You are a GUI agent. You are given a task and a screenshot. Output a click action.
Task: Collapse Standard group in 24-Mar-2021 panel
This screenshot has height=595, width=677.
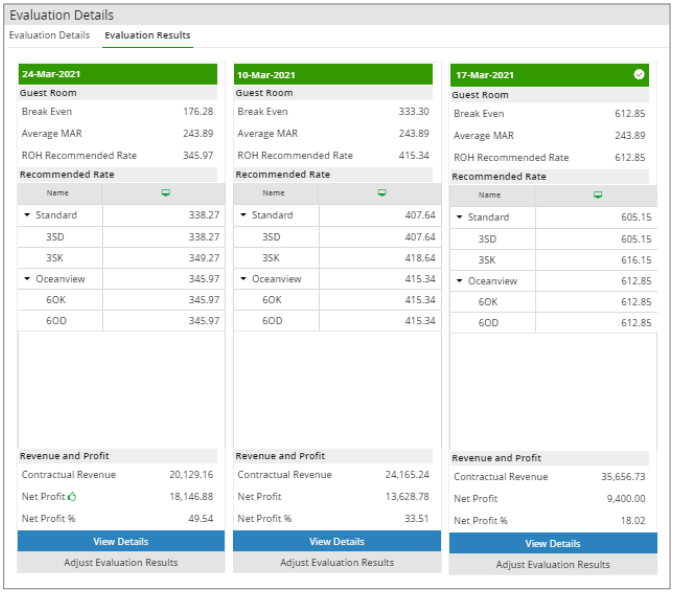click(x=27, y=215)
